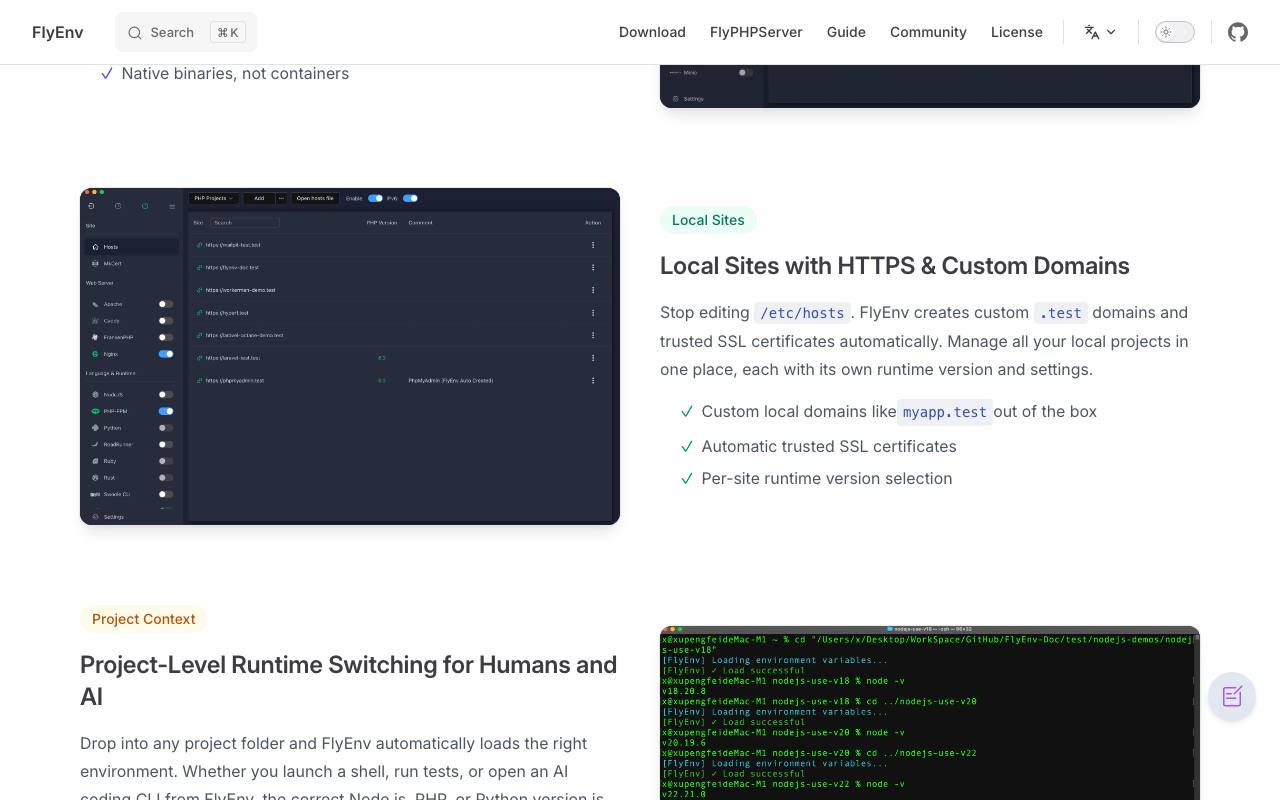Viewport: 1280px width, 800px height.
Task: Click the link icon beside workerman-demo.test
Action: point(200,290)
